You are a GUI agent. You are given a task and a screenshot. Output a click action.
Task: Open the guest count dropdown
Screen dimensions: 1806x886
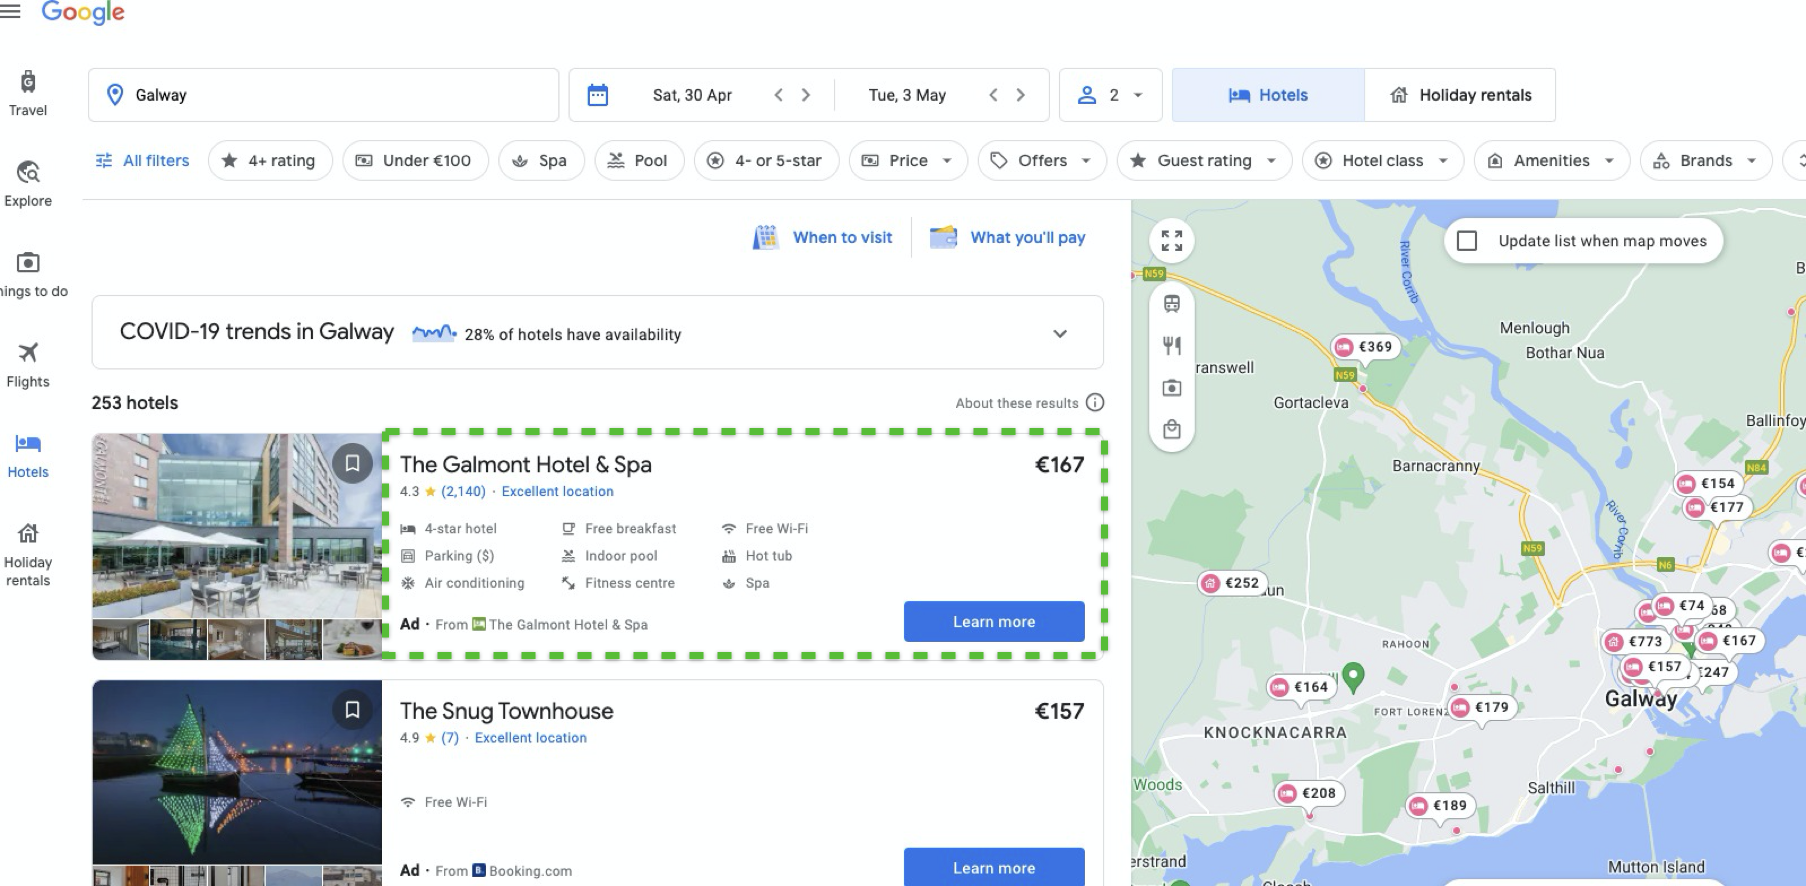click(1110, 95)
